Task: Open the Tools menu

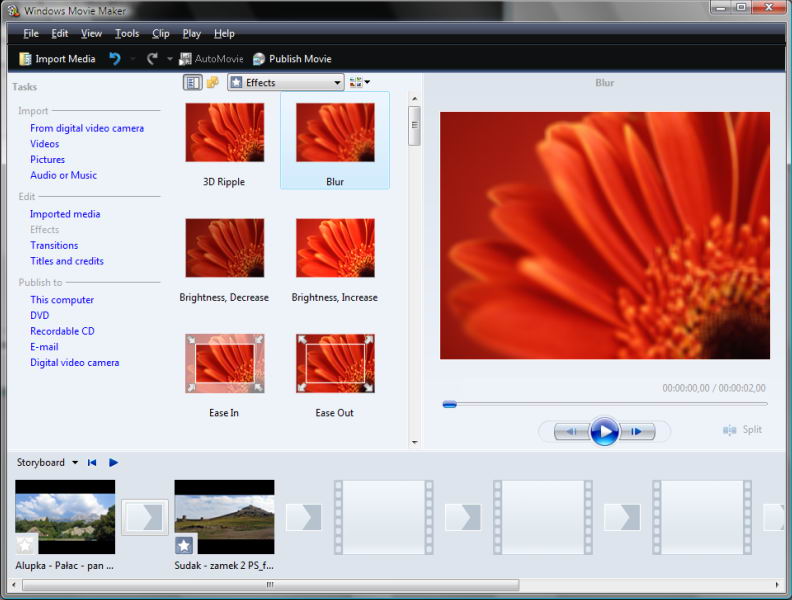Action: coord(127,34)
